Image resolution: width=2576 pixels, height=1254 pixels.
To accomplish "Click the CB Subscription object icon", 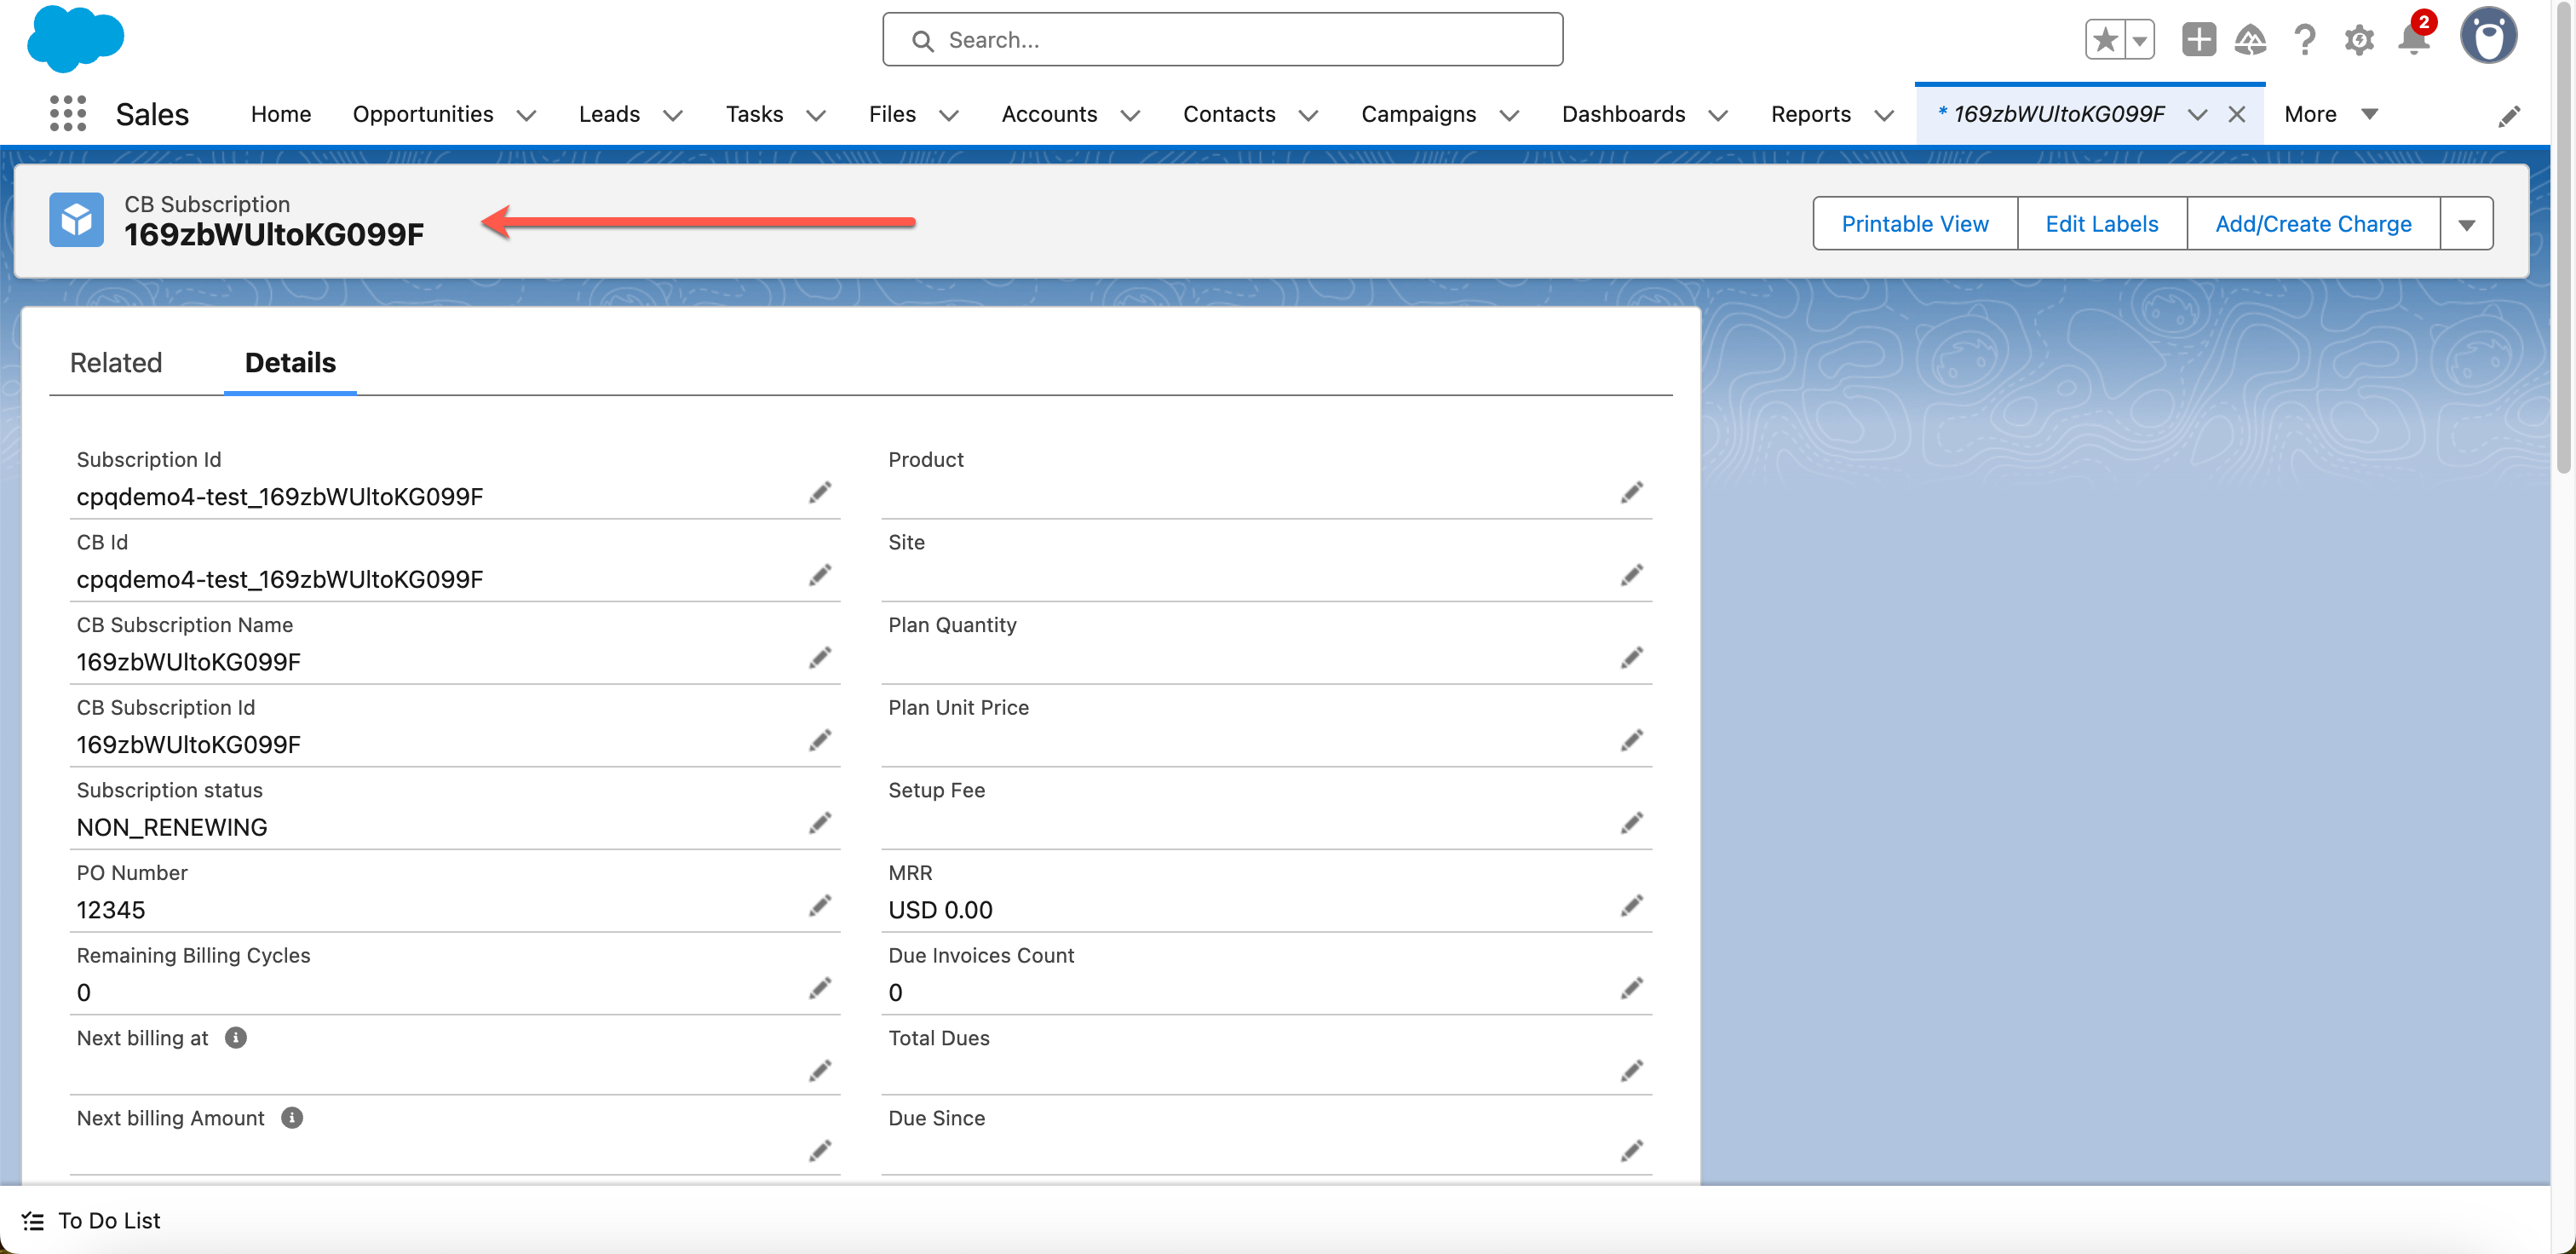I will 76,219.
